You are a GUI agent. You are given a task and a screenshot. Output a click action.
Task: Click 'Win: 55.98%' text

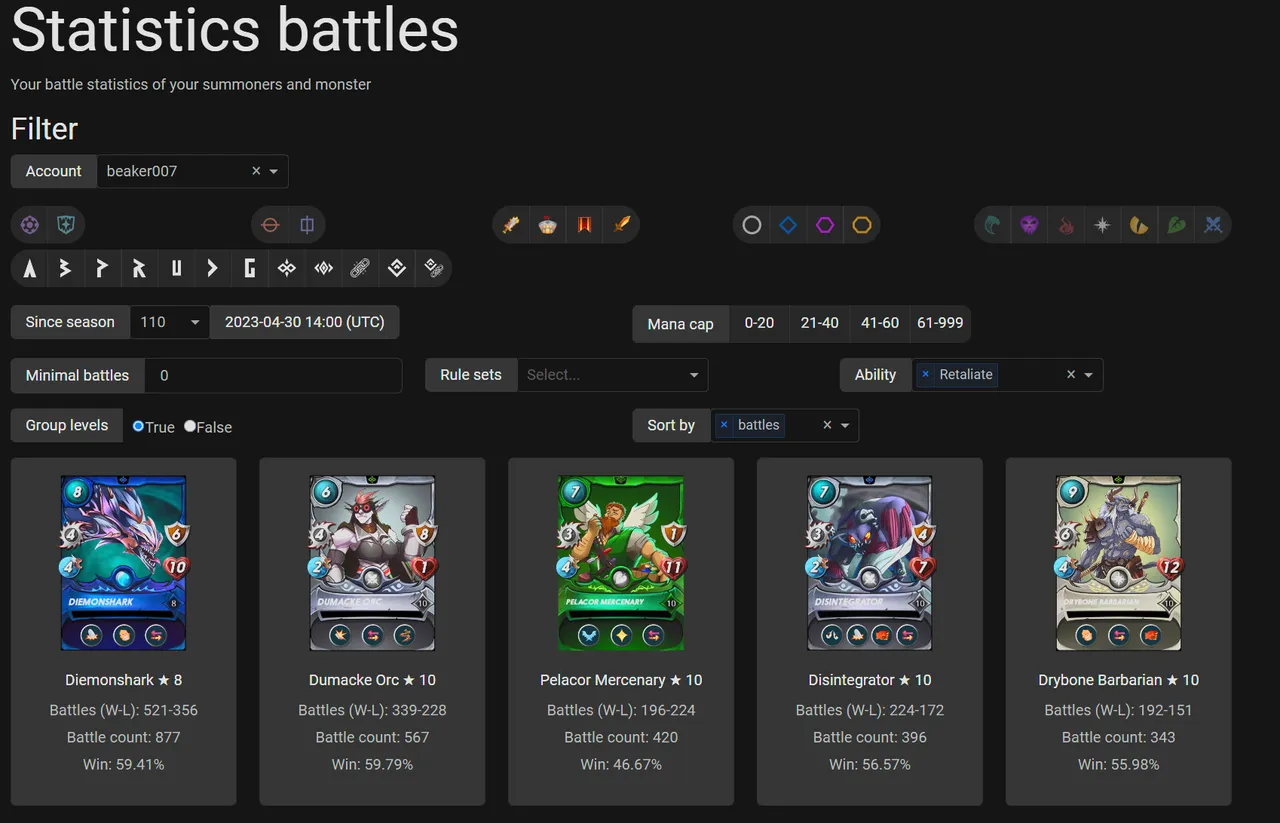[1119, 764]
